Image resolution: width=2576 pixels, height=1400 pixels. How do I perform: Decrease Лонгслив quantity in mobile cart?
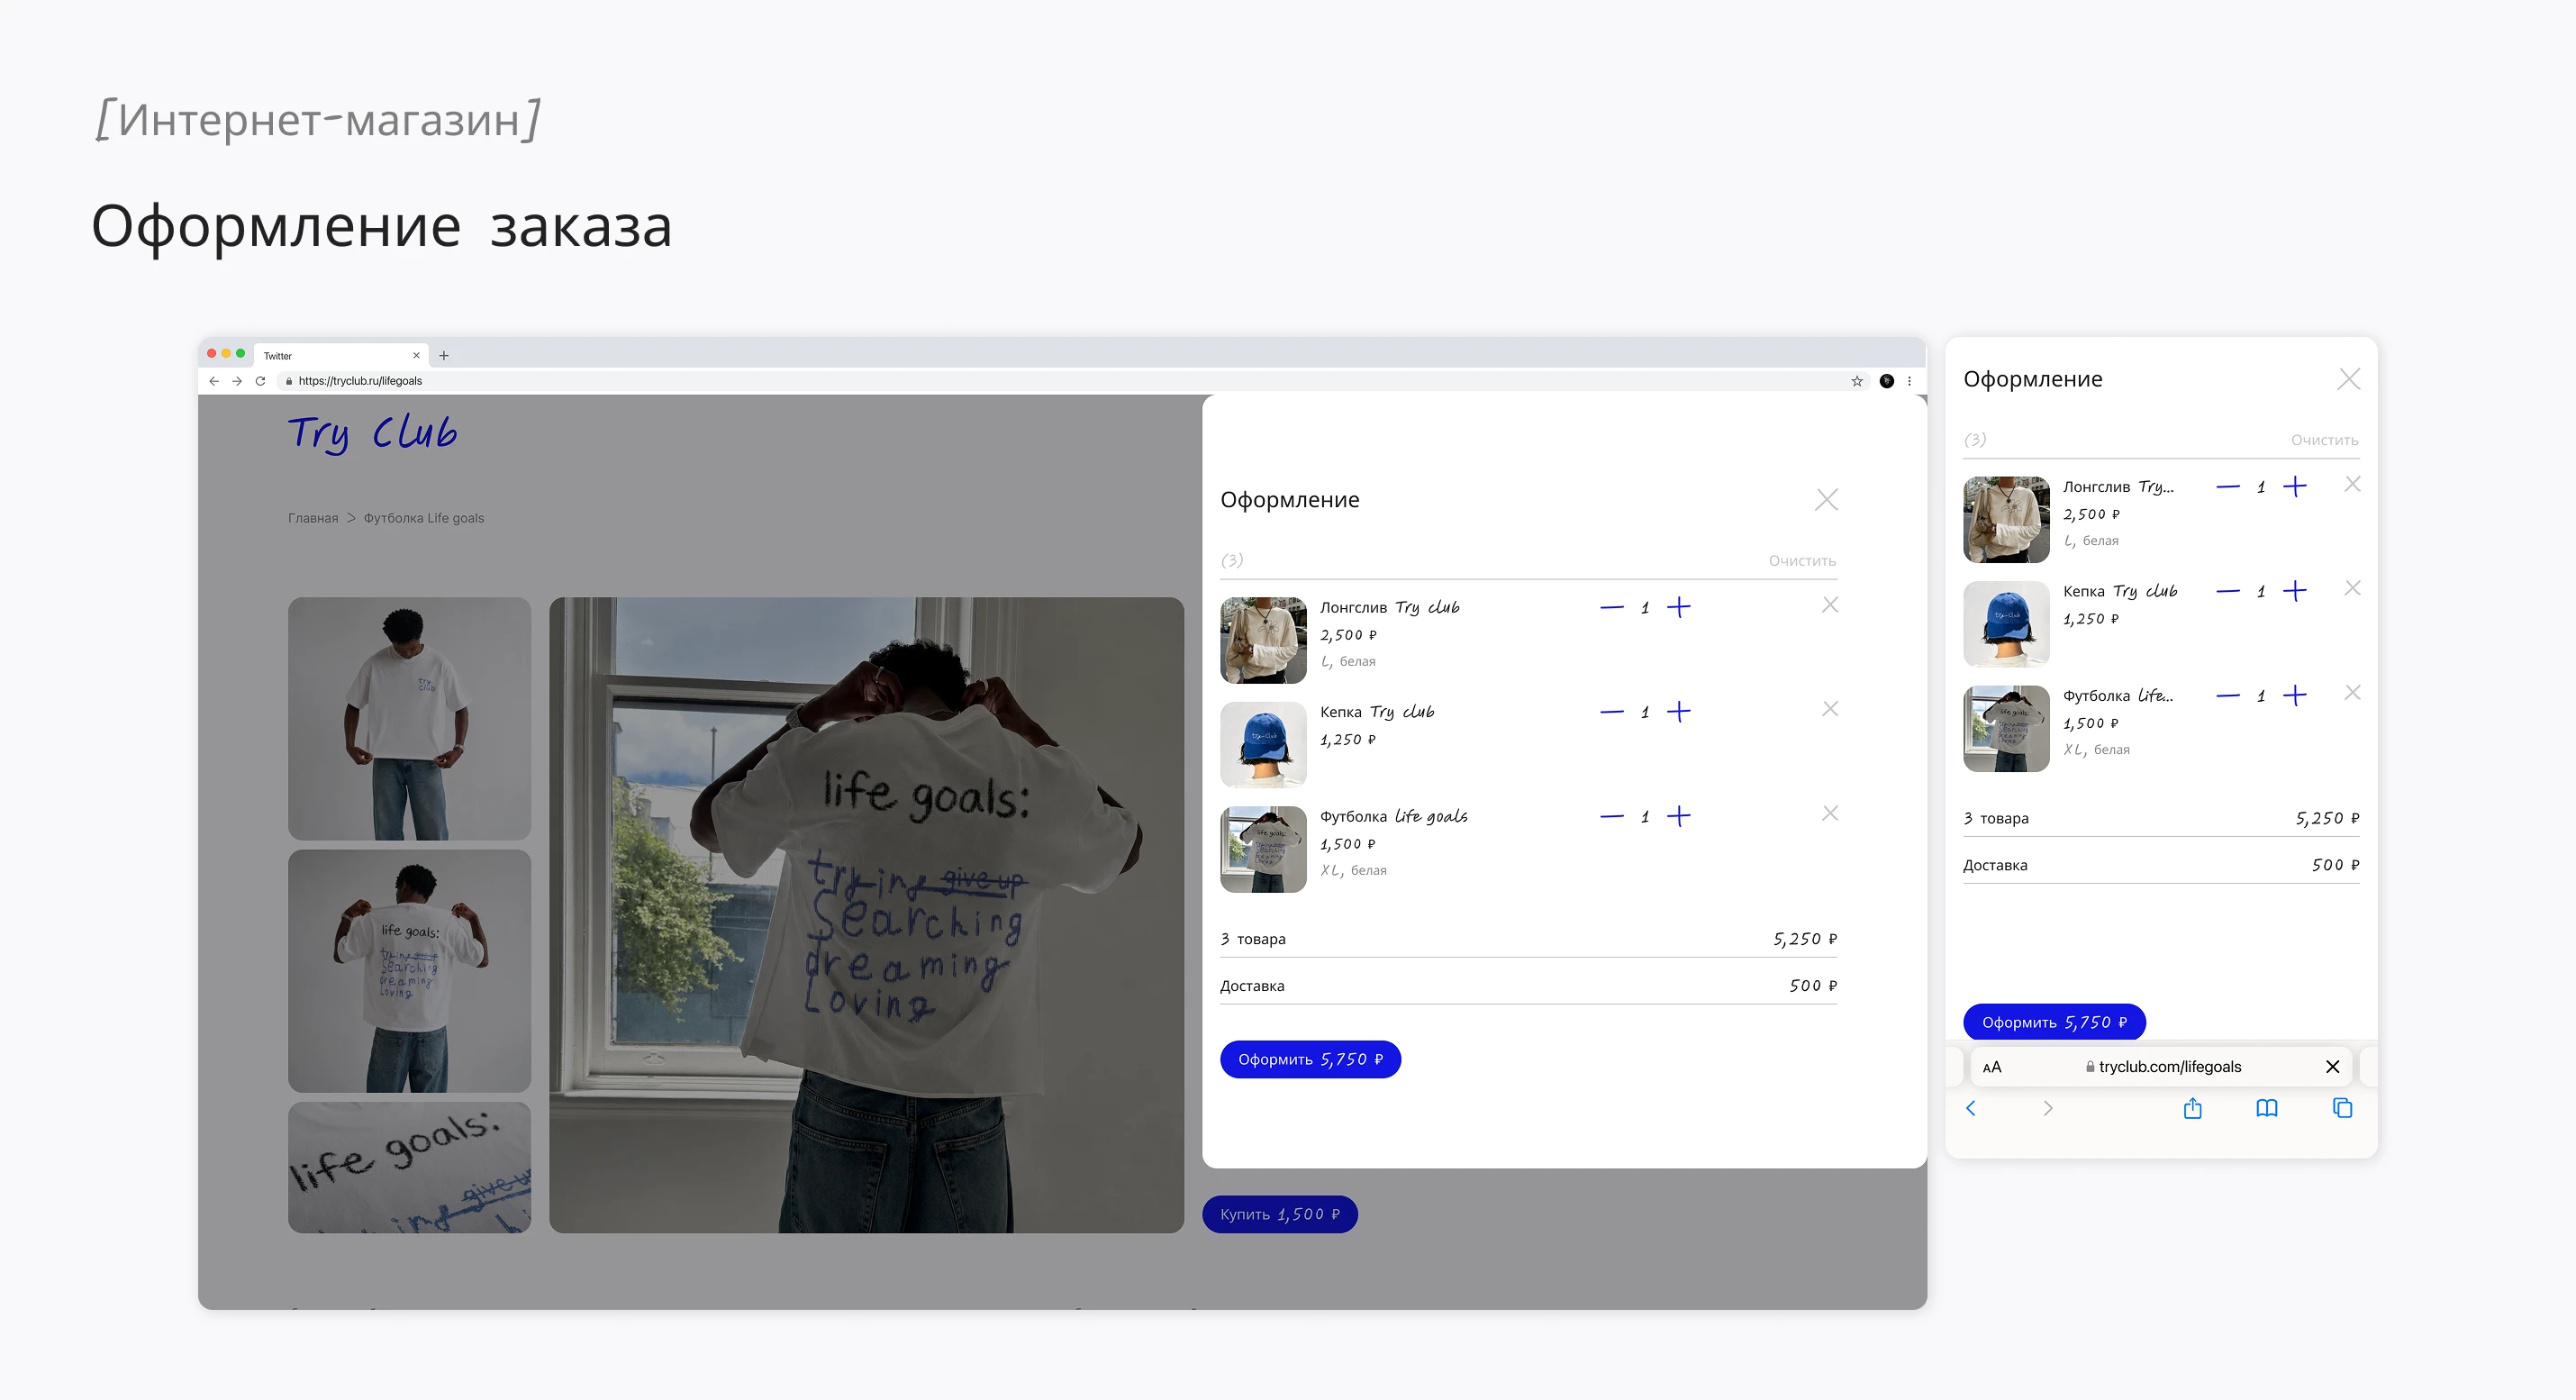(2227, 487)
